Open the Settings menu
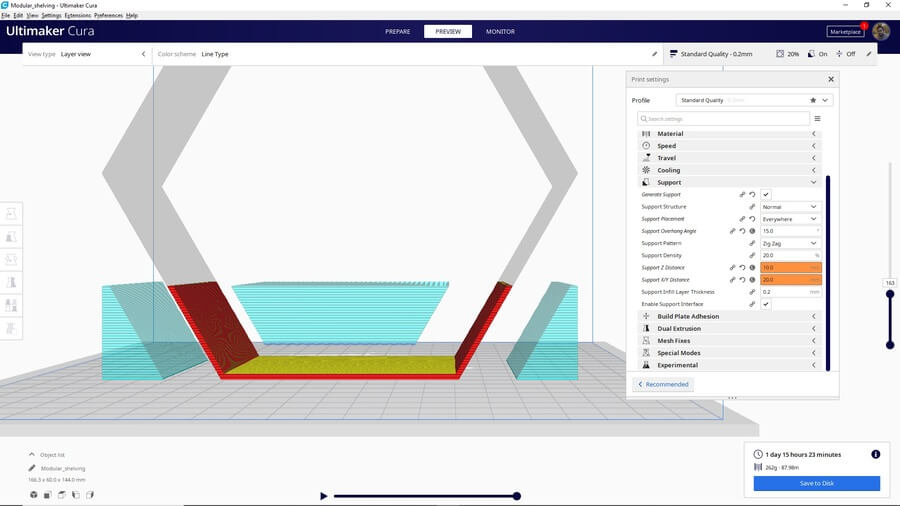This screenshot has width=900, height=506. coord(51,15)
